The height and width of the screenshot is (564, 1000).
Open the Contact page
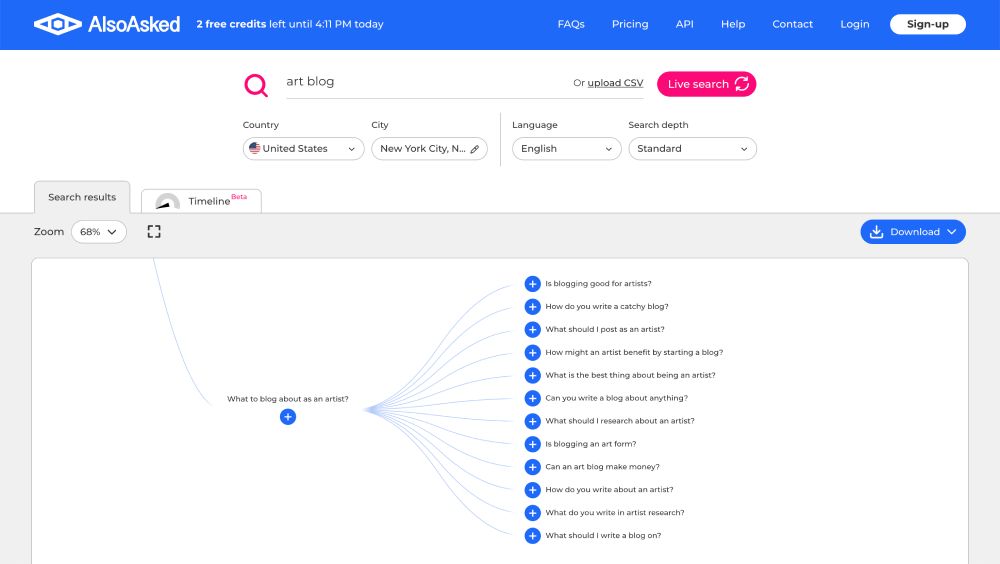(x=793, y=24)
